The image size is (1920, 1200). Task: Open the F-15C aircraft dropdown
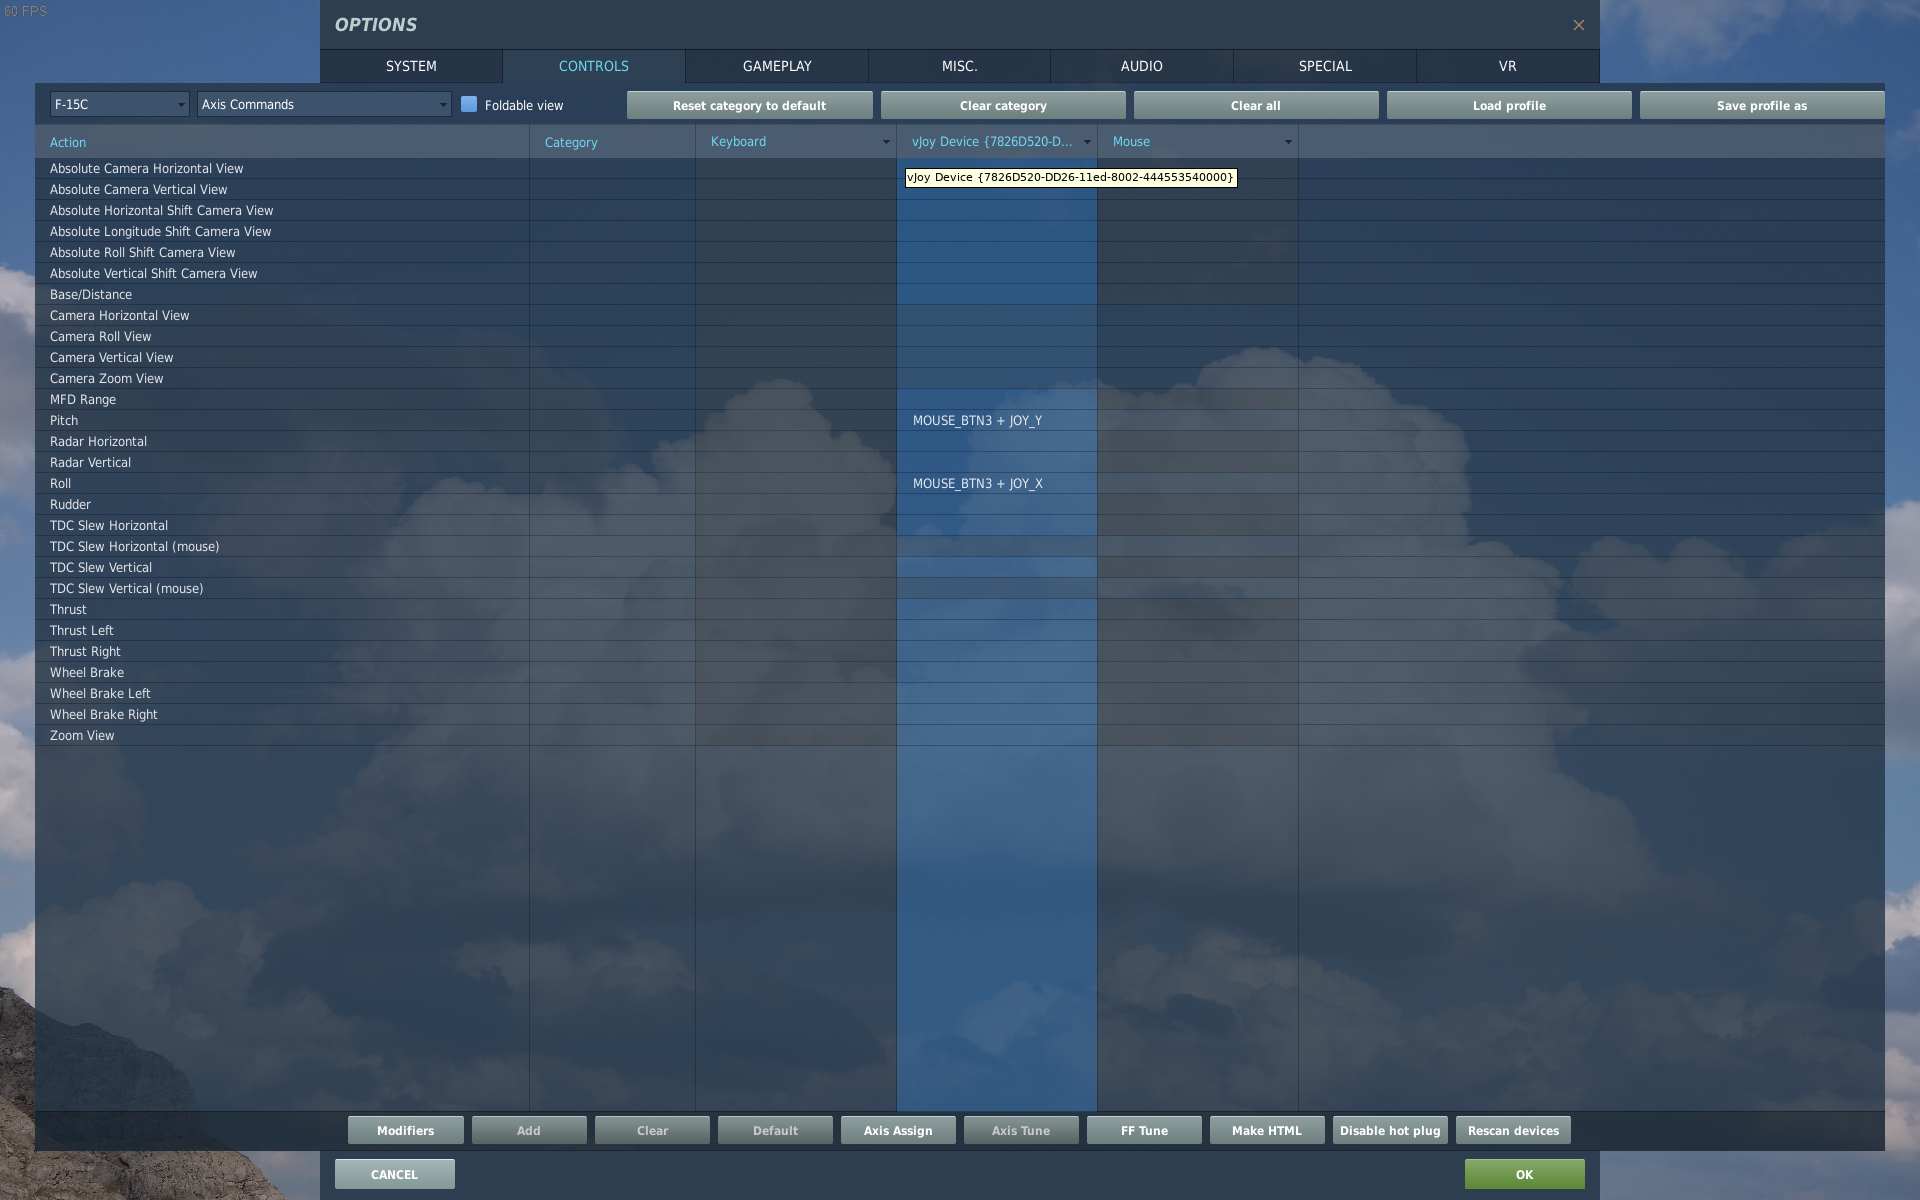[119, 104]
